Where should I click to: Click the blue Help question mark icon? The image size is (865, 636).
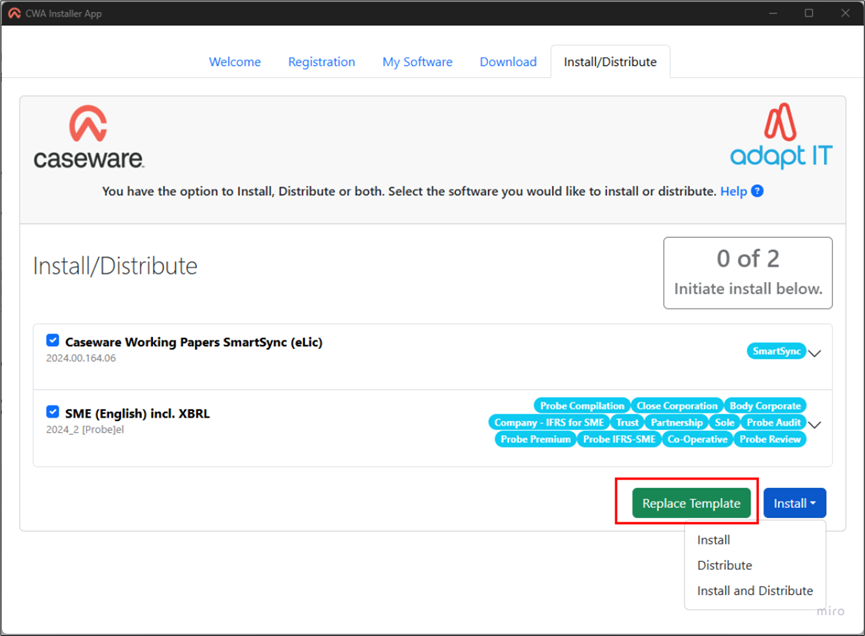point(757,191)
